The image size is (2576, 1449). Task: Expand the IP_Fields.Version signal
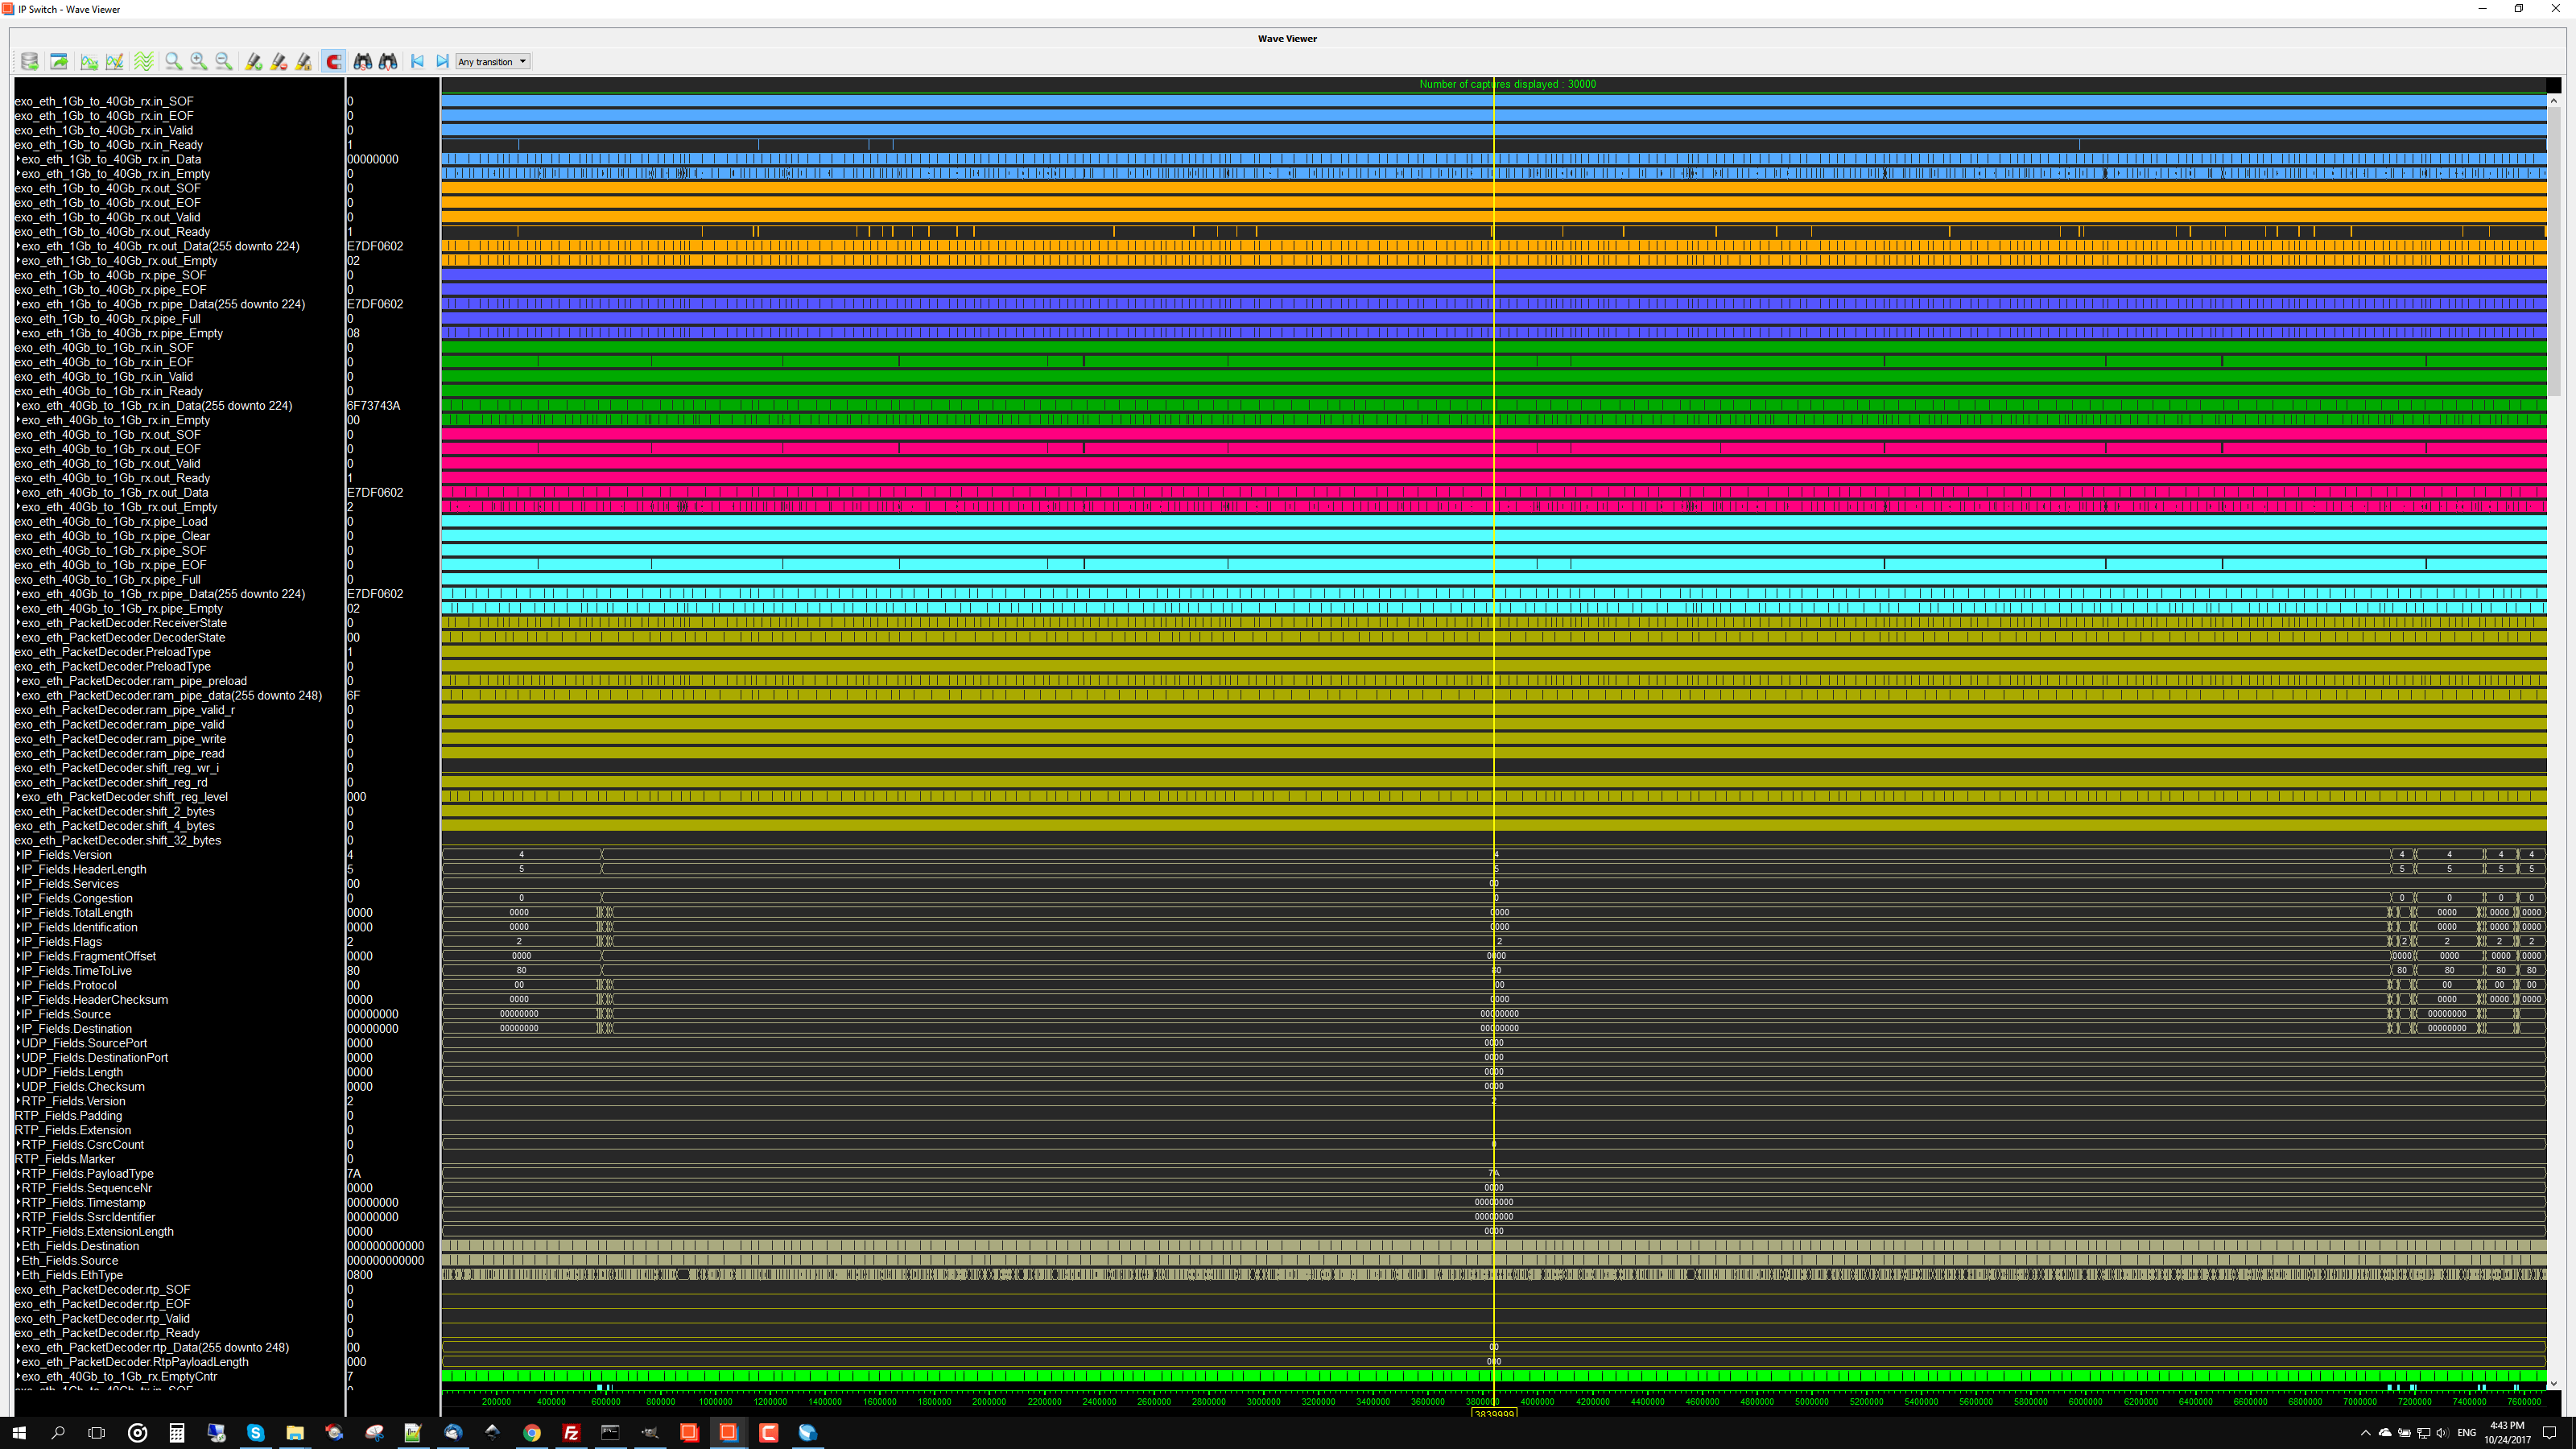click(18, 855)
